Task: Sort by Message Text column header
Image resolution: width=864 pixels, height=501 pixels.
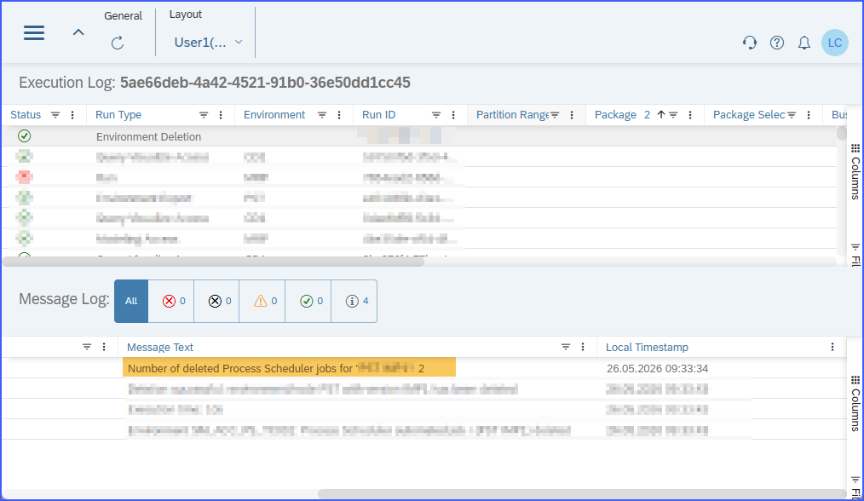Action: coord(160,347)
